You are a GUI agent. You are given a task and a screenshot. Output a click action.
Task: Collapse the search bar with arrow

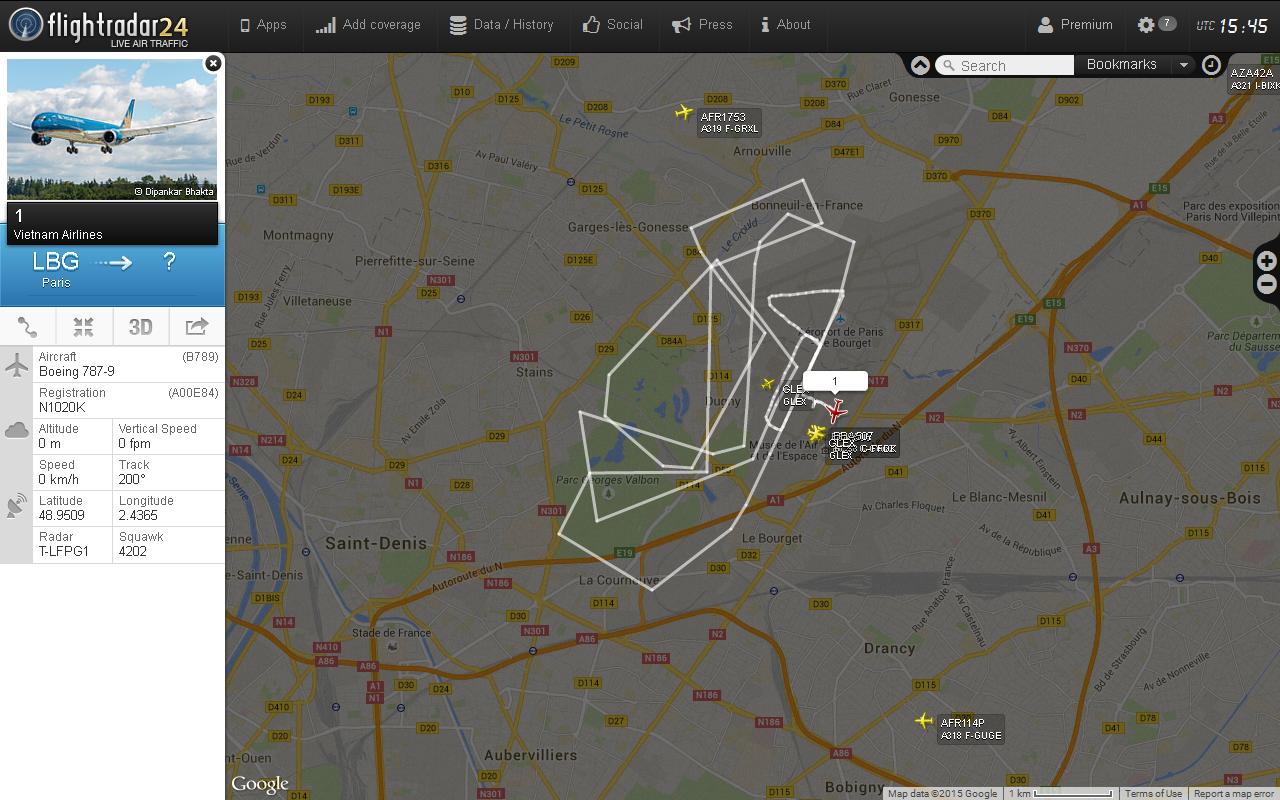point(920,65)
